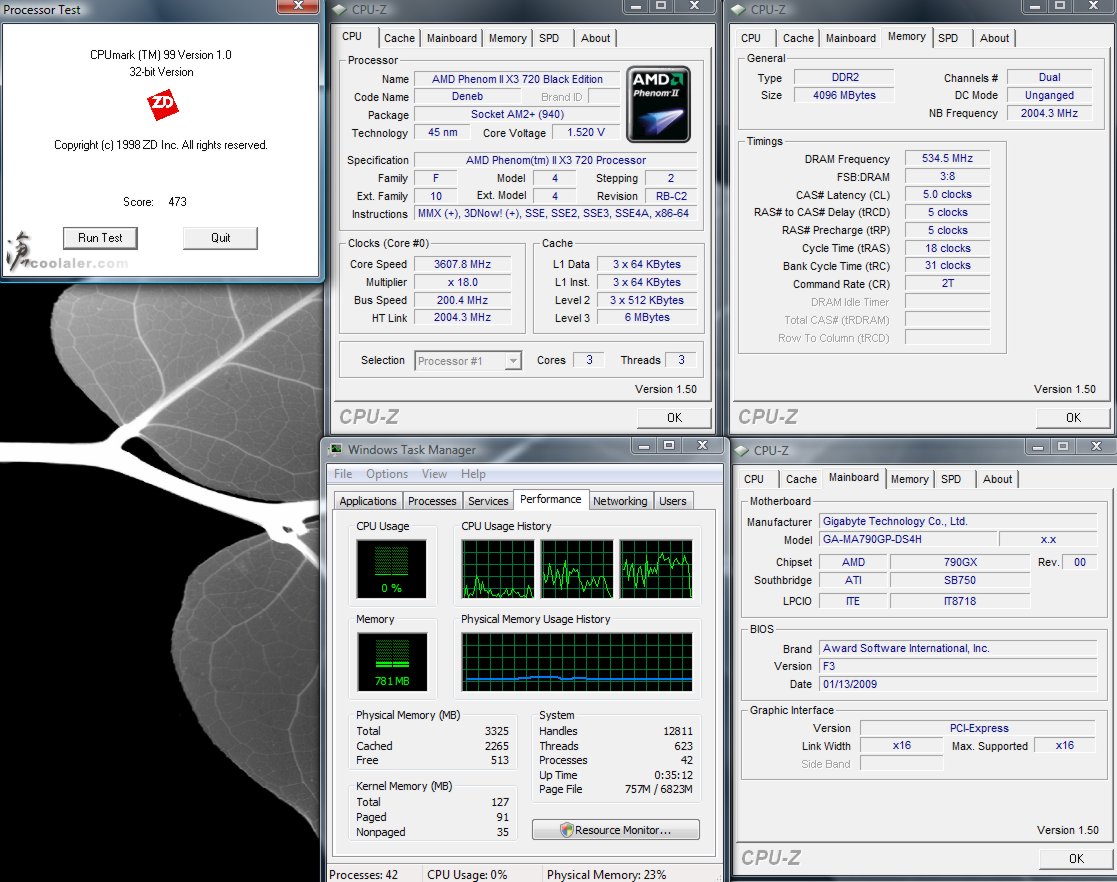
Task: Select About tab in top-right CPU-Z window
Action: pyautogui.click(x=994, y=38)
